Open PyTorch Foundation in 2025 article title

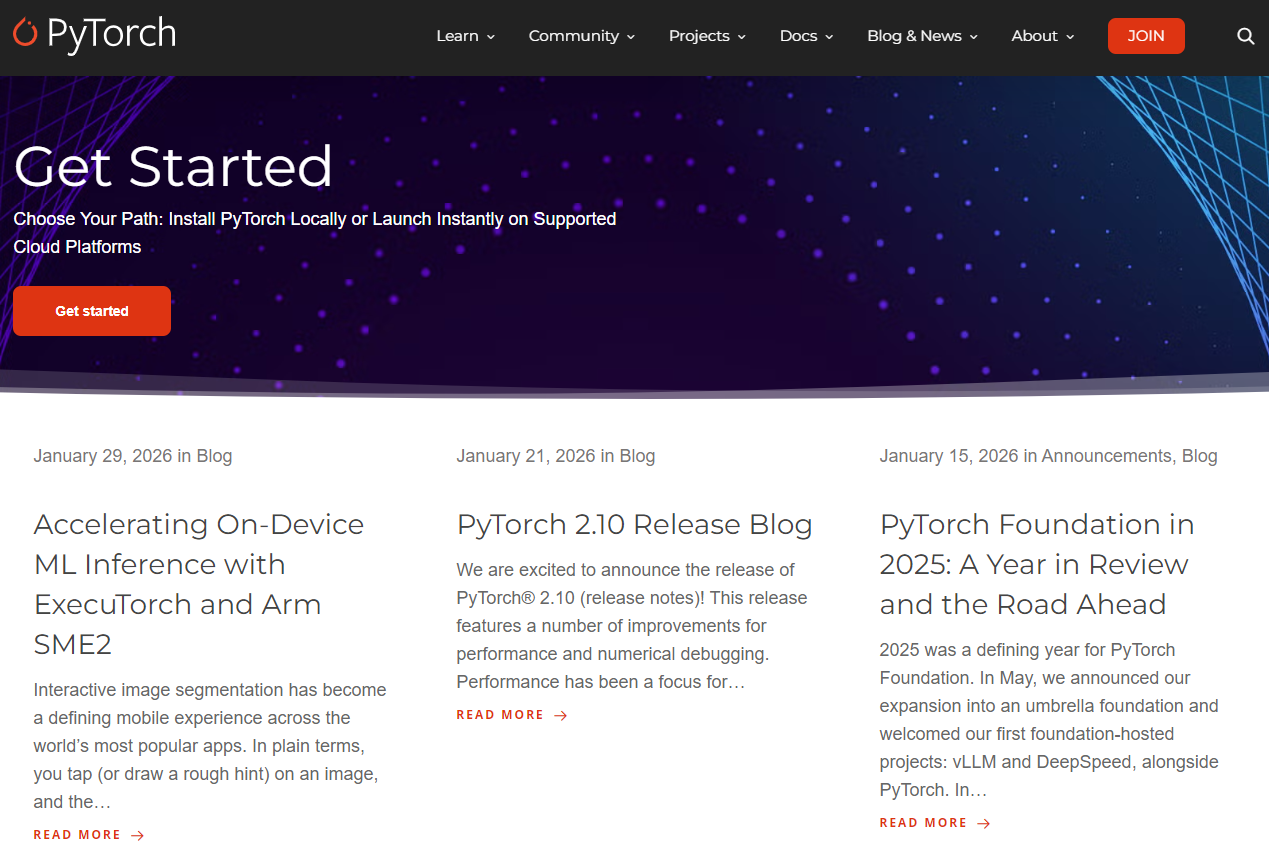(x=1037, y=564)
